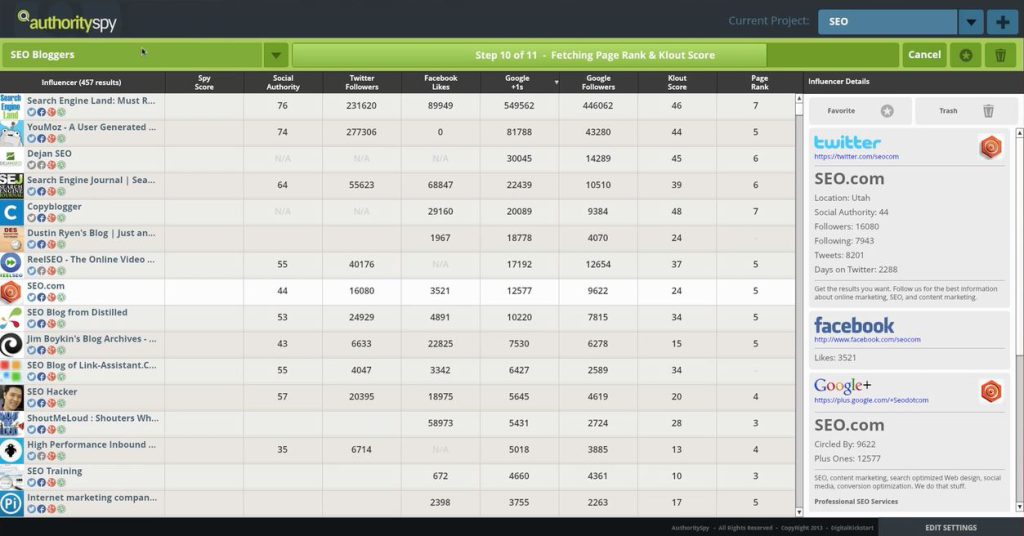Sort by the Twitter Followers column header

point(361,82)
